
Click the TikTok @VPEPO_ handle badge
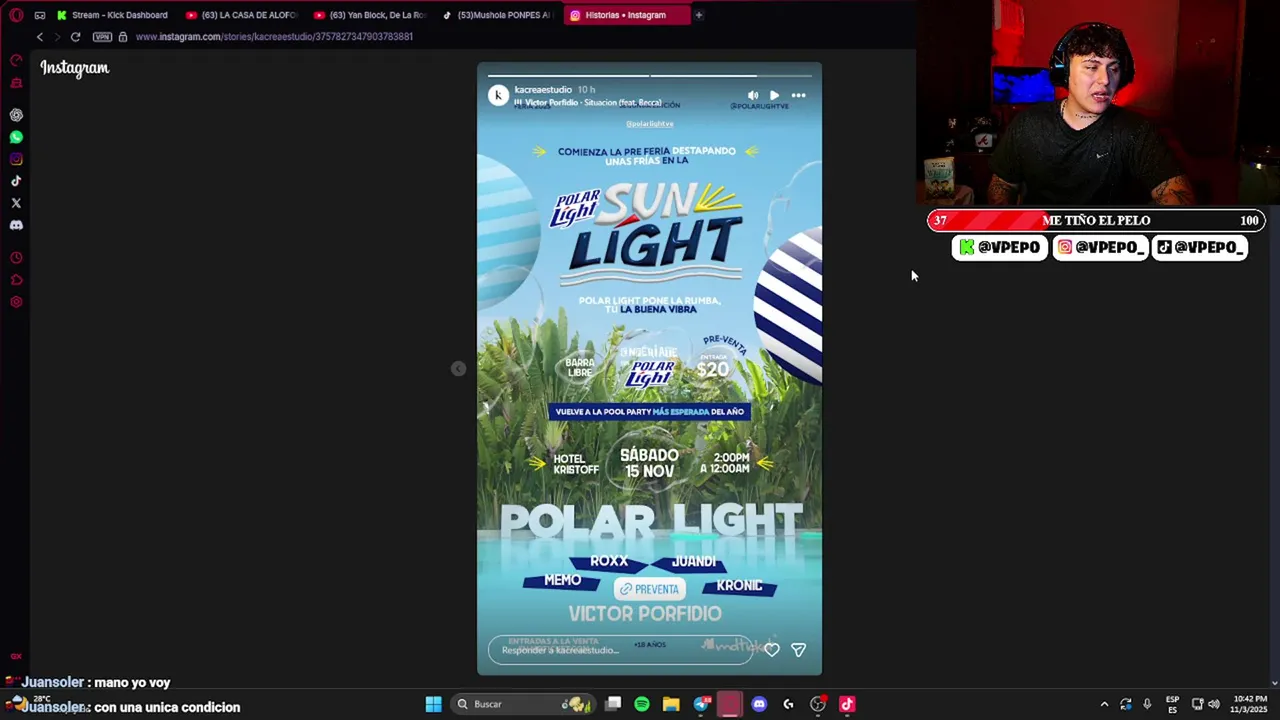click(1200, 247)
